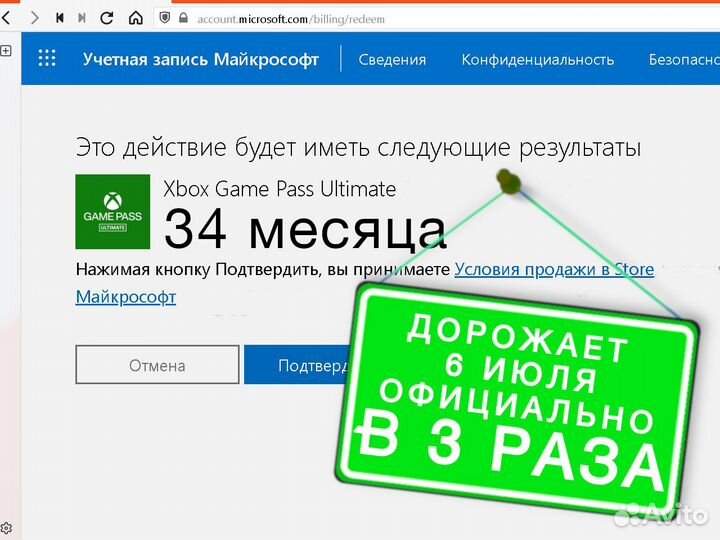Click the heading Это действие будет иметь следующие результаты
This screenshot has height=540, width=720.
tap(358, 147)
